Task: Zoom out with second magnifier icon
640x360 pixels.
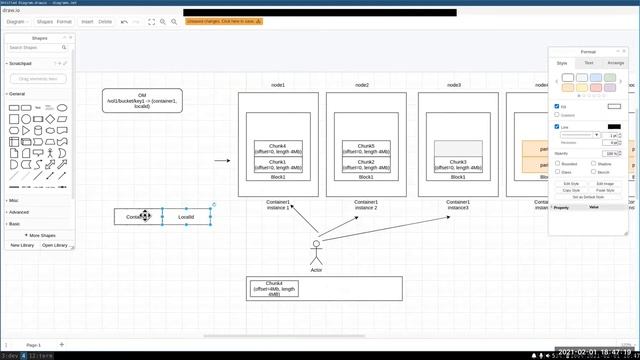Action: click(x=174, y=22)
